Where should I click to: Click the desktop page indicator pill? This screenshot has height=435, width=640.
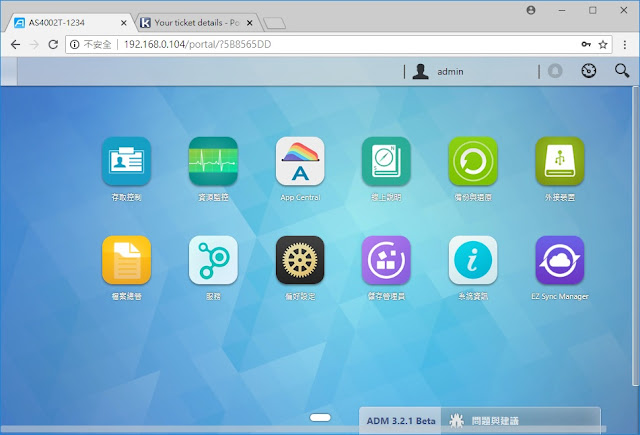(320, 417)
